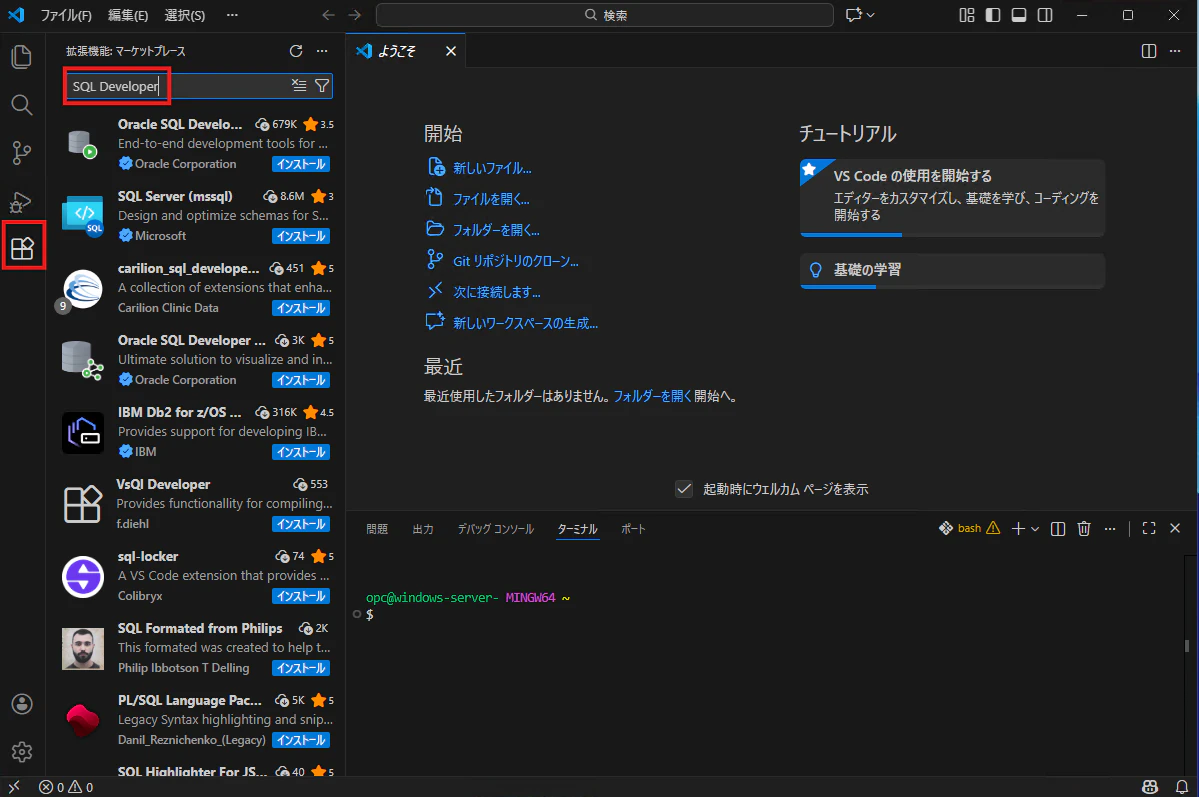Open the Accounts icon in activity bar

[21, 704]
